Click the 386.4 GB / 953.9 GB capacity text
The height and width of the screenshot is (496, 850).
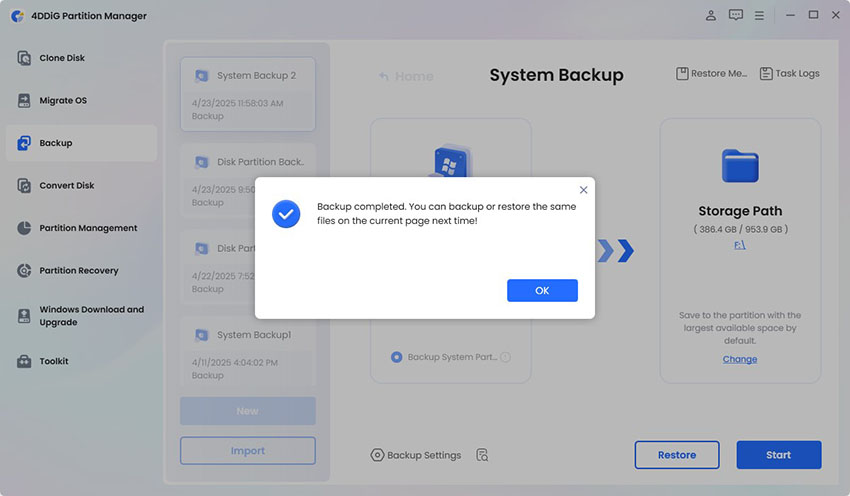coord(740,229)
